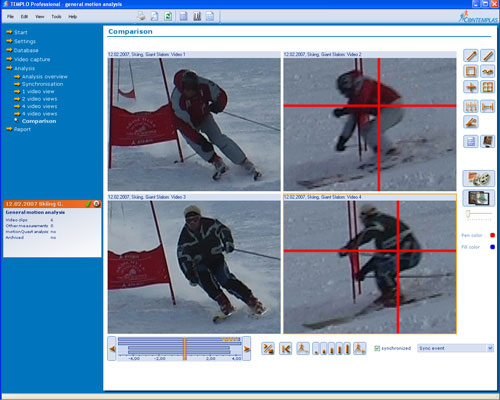The image size is (500, 400).
Task: Open the Tools menu
Action: pyautogui.click(x=56, y=17)
